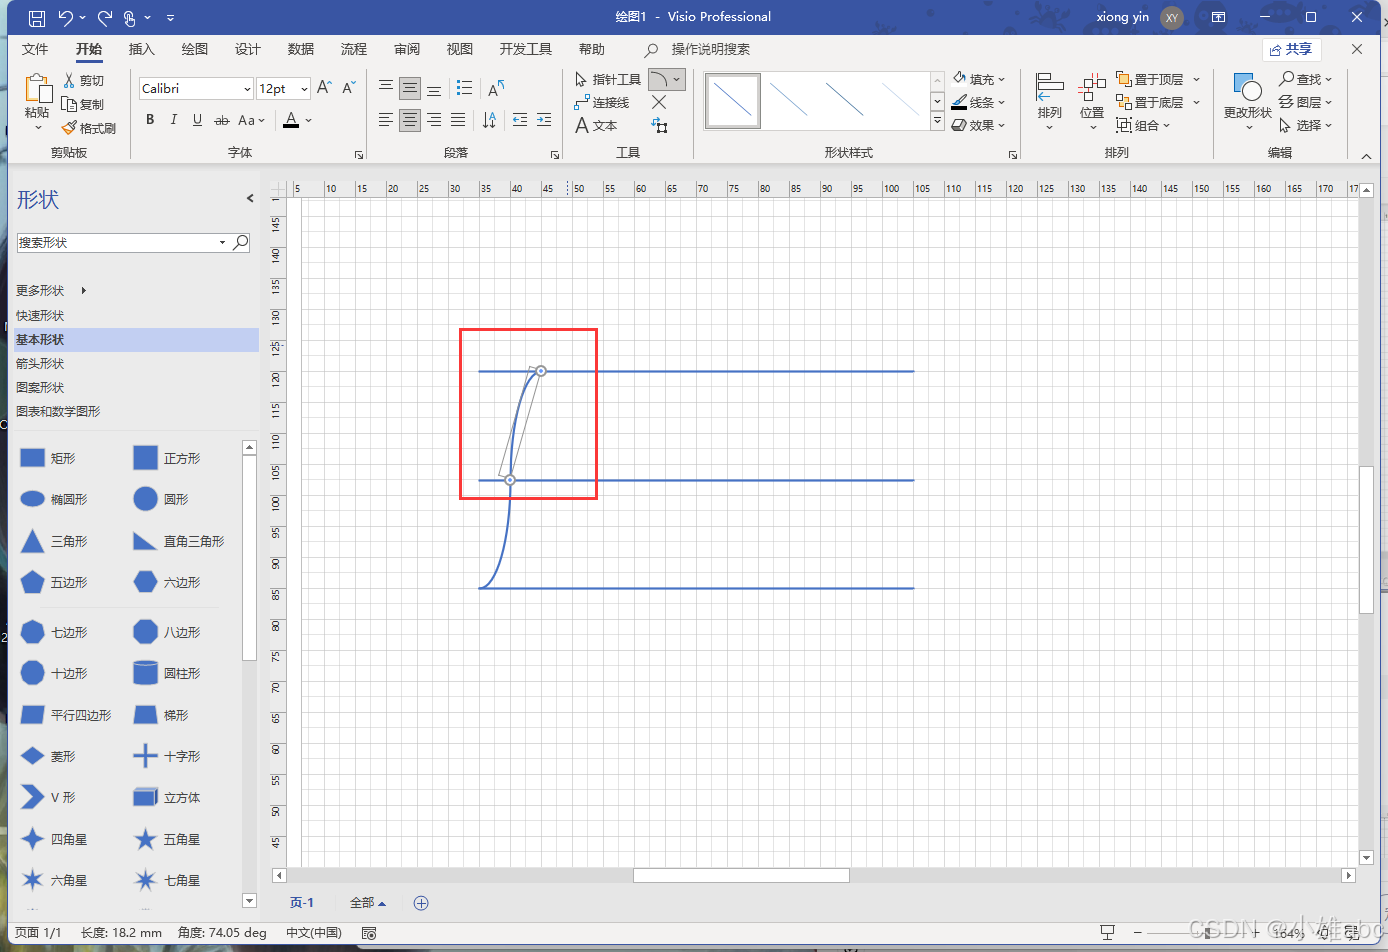Click the connection point X tool
Viewport: 1388px width, 952px height.
659,102
